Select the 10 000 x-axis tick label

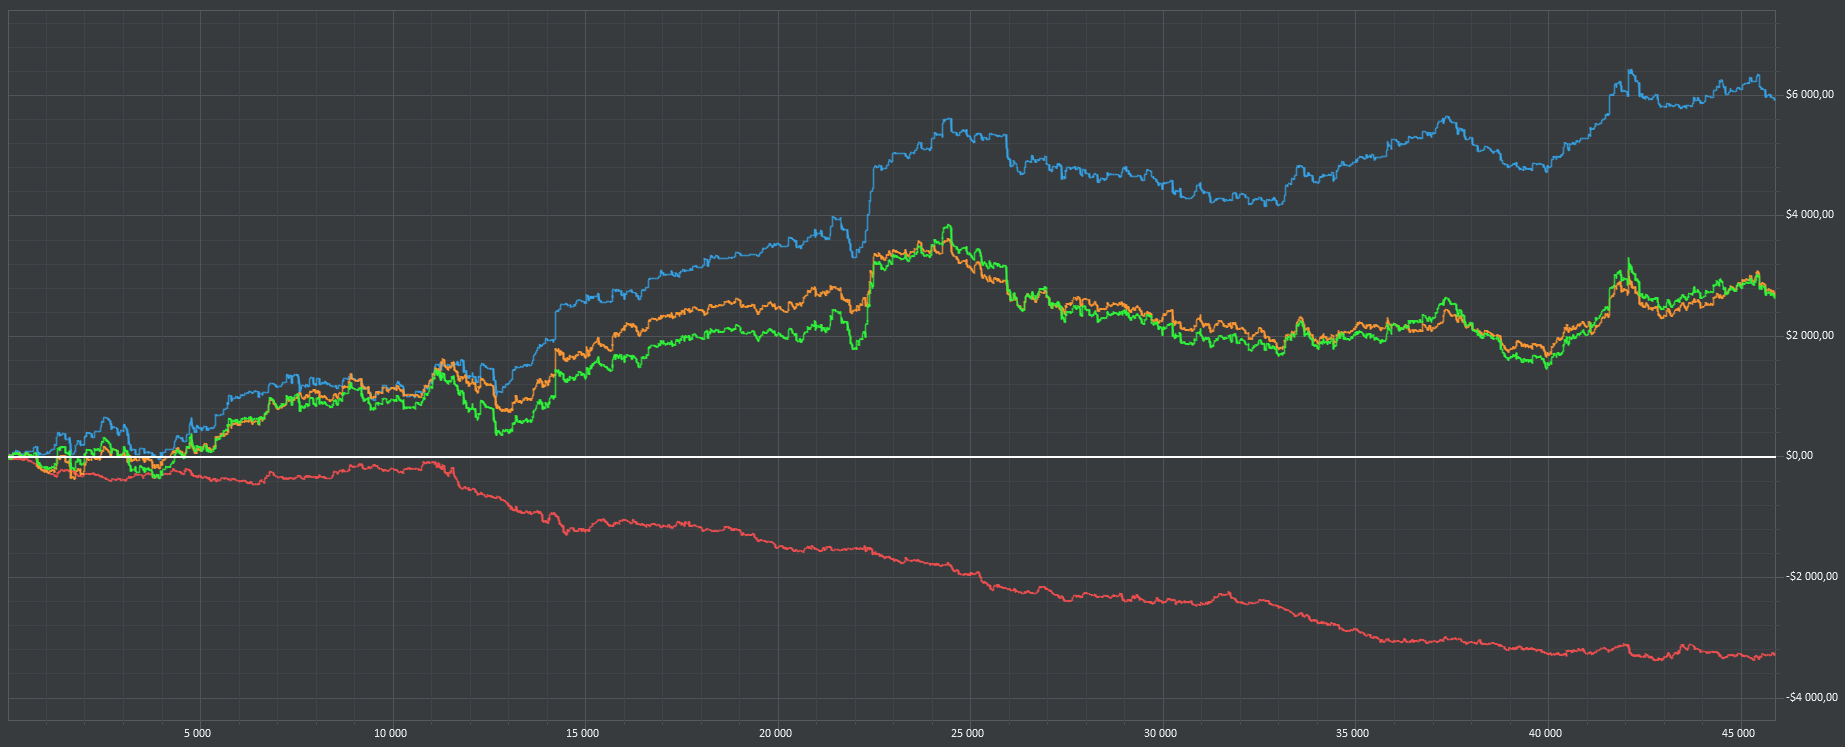(390, 734)
